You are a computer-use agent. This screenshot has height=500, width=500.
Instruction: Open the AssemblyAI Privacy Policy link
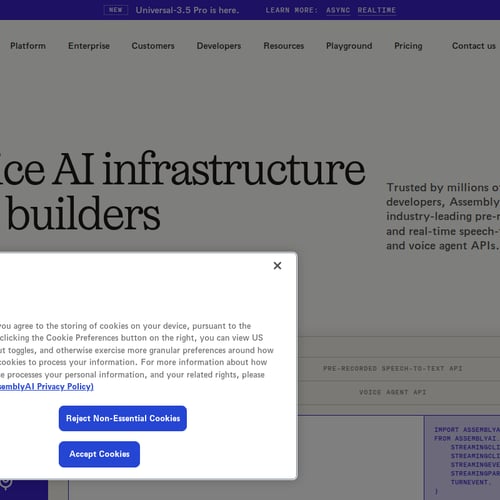46,387
